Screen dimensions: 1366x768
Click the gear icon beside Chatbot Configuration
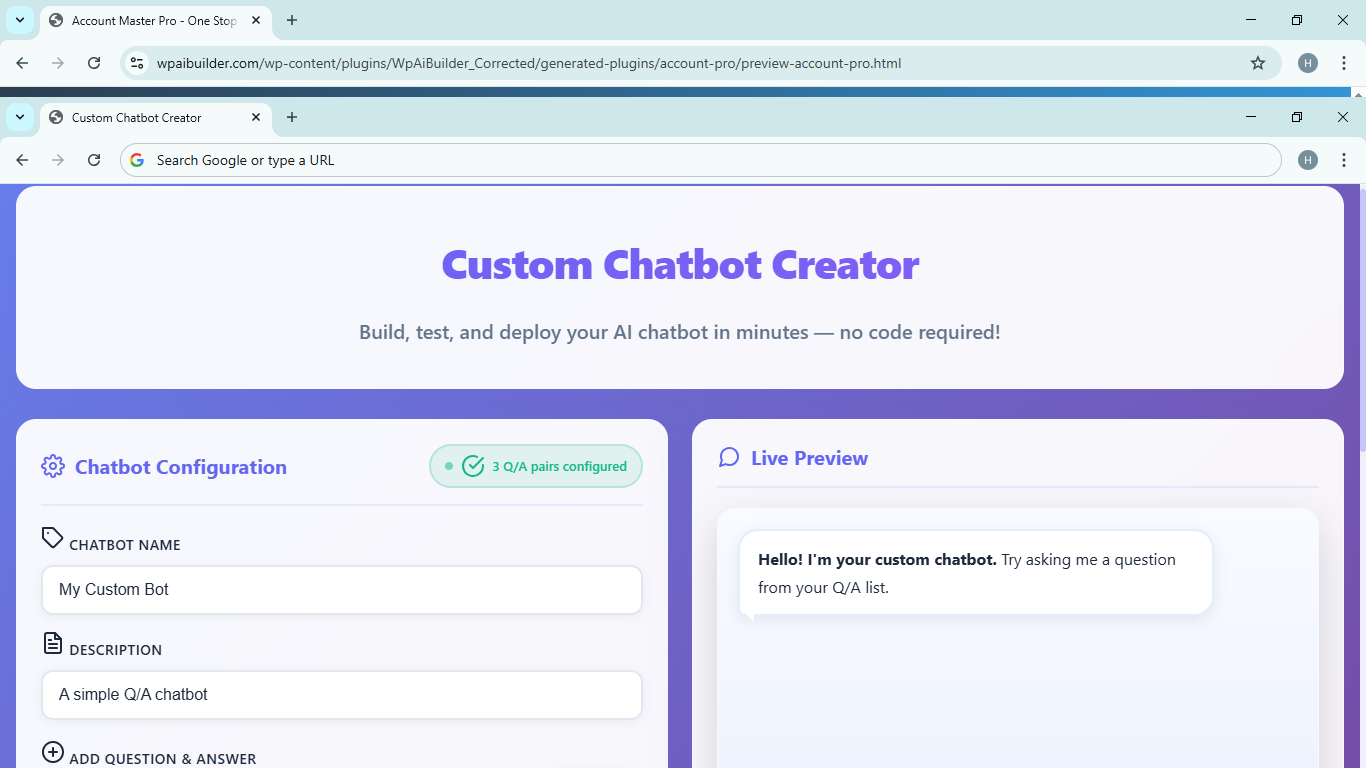(x=53, y=466)
